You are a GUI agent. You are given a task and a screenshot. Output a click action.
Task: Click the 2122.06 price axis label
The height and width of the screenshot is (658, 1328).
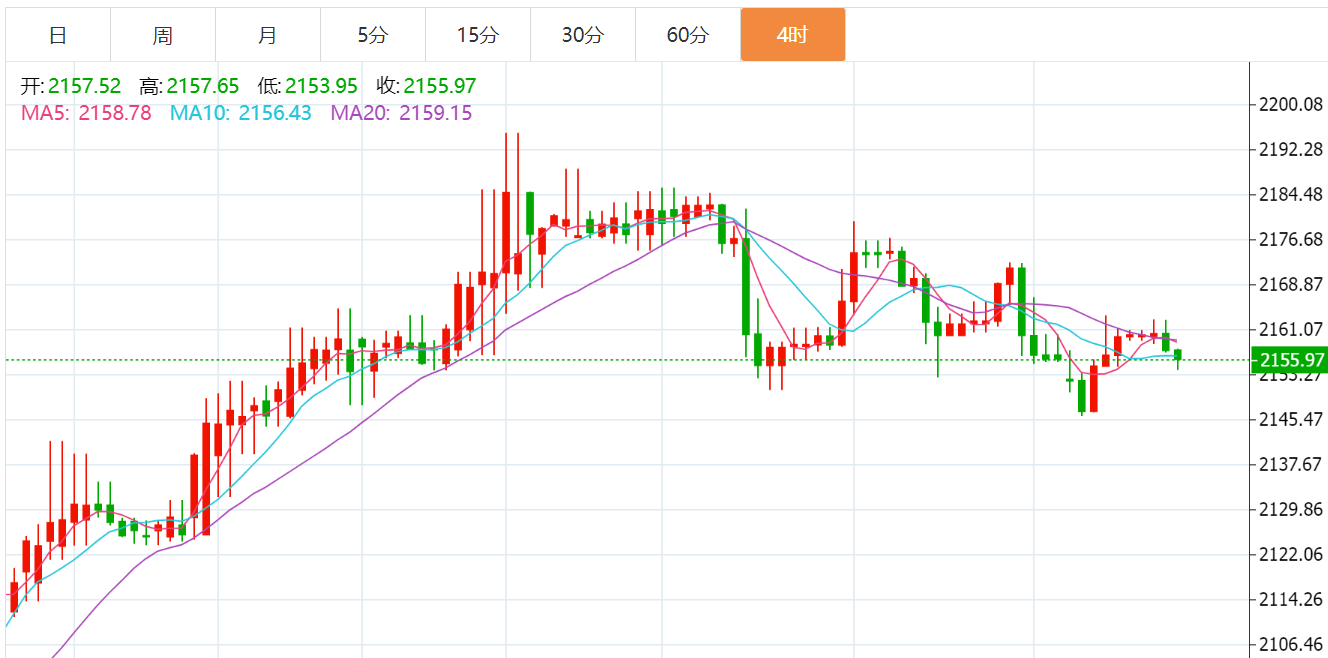[x=1292, y=554]
